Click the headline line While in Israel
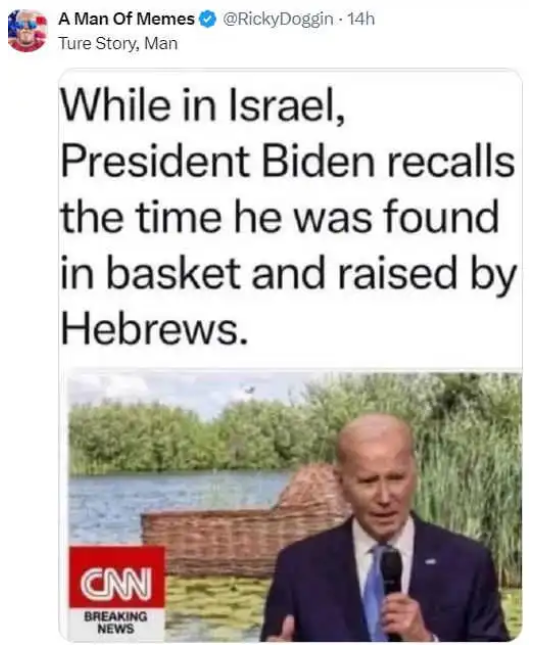Viewport: 536px width, 653px height. pyautogui.click(x=203, y=105)
